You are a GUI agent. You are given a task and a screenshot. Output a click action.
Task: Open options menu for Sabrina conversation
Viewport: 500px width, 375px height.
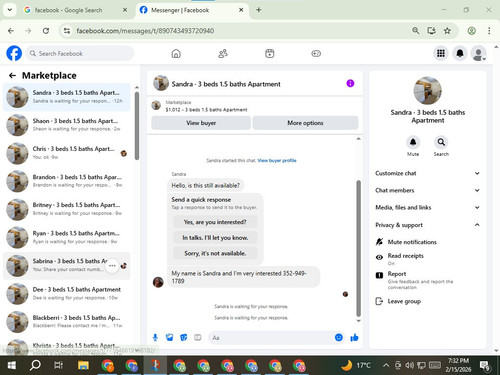coord(112,266)
